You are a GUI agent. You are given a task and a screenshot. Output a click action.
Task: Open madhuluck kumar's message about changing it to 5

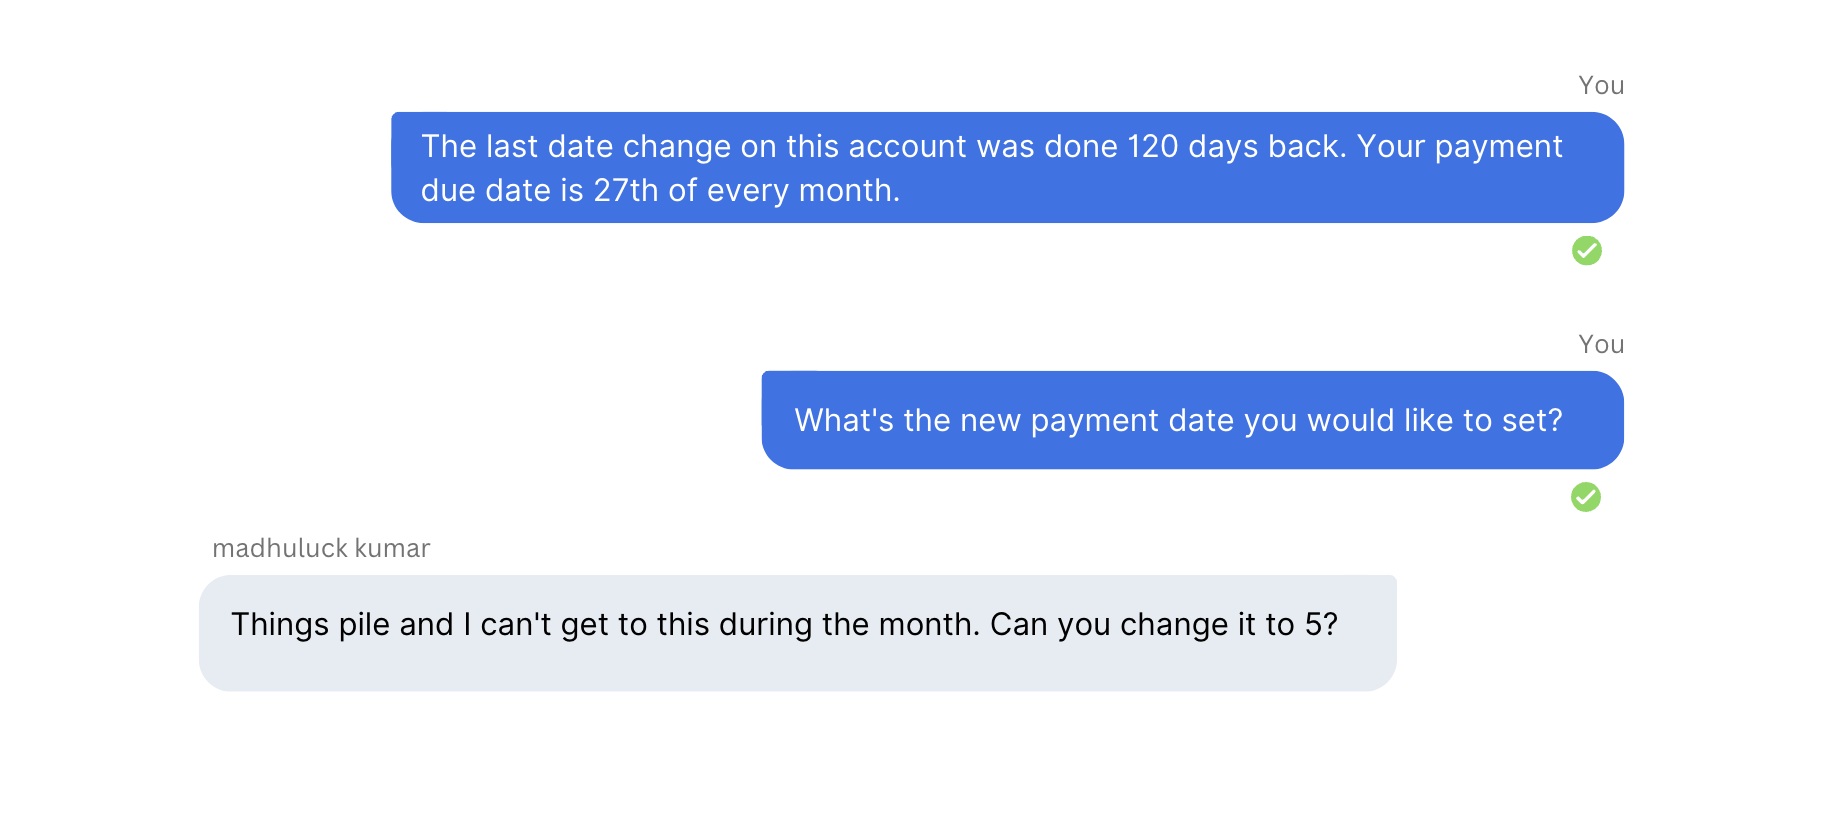[x=797, y=632]
